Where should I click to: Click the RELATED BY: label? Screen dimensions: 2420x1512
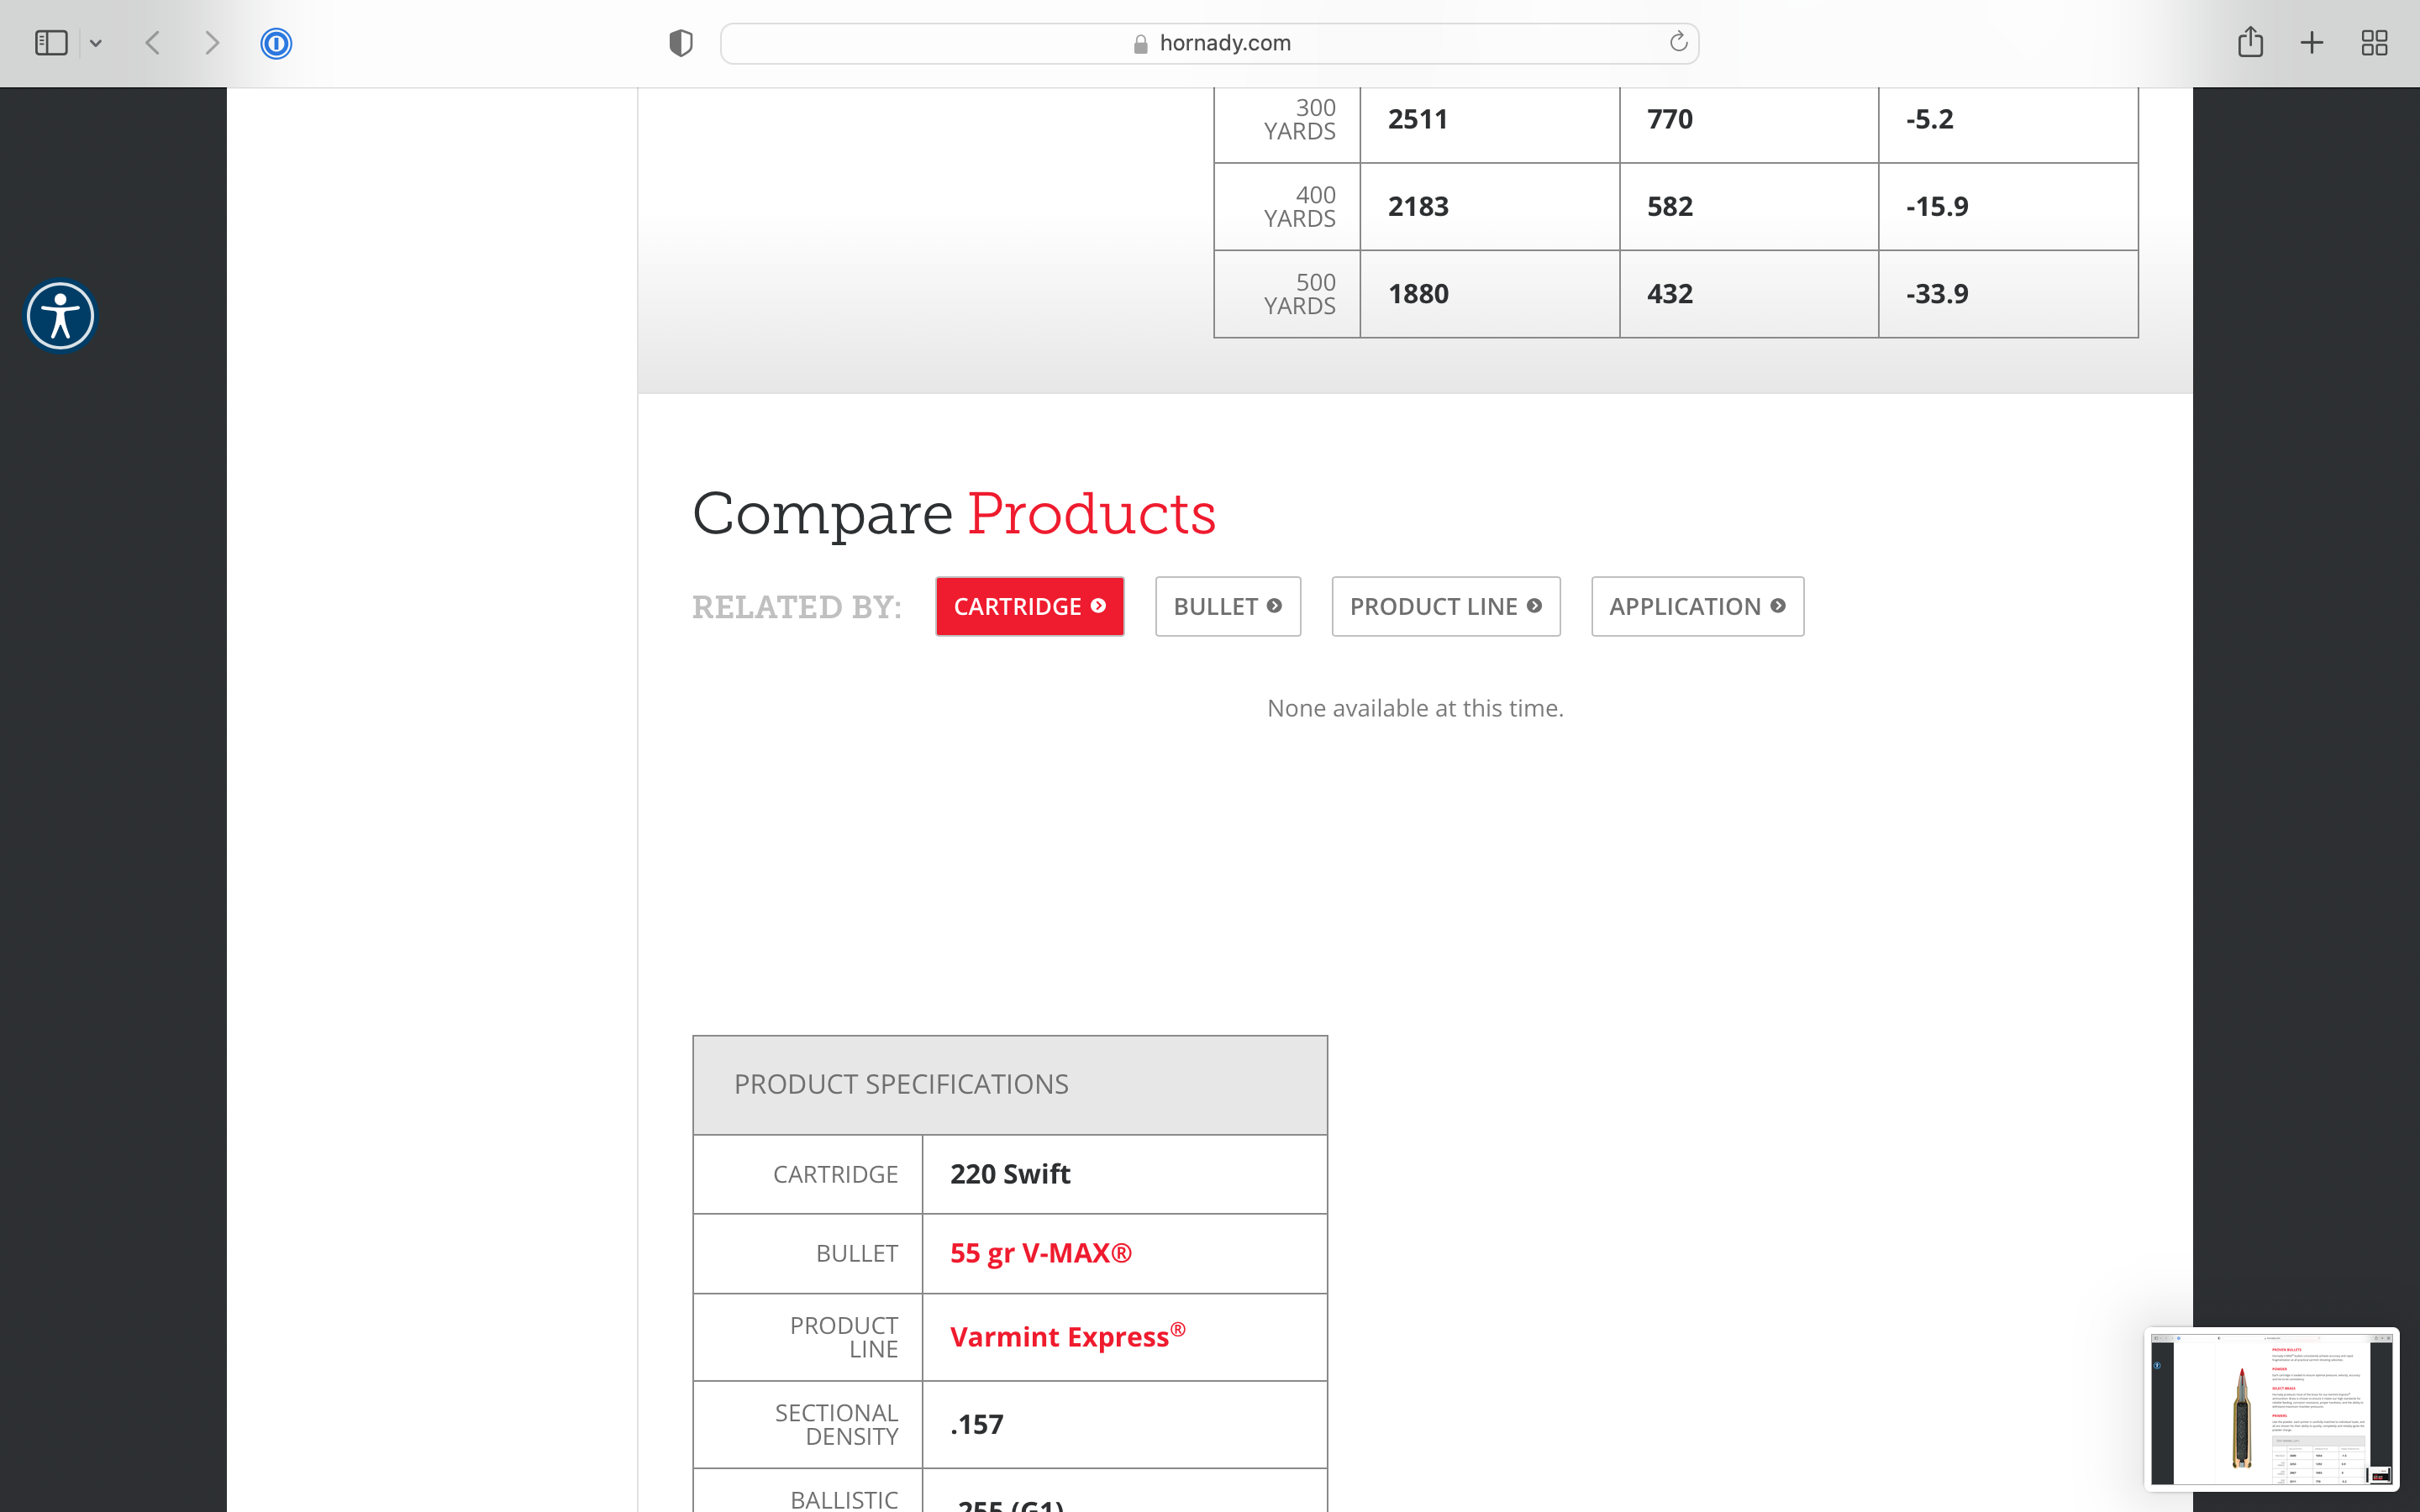point(797,607)
